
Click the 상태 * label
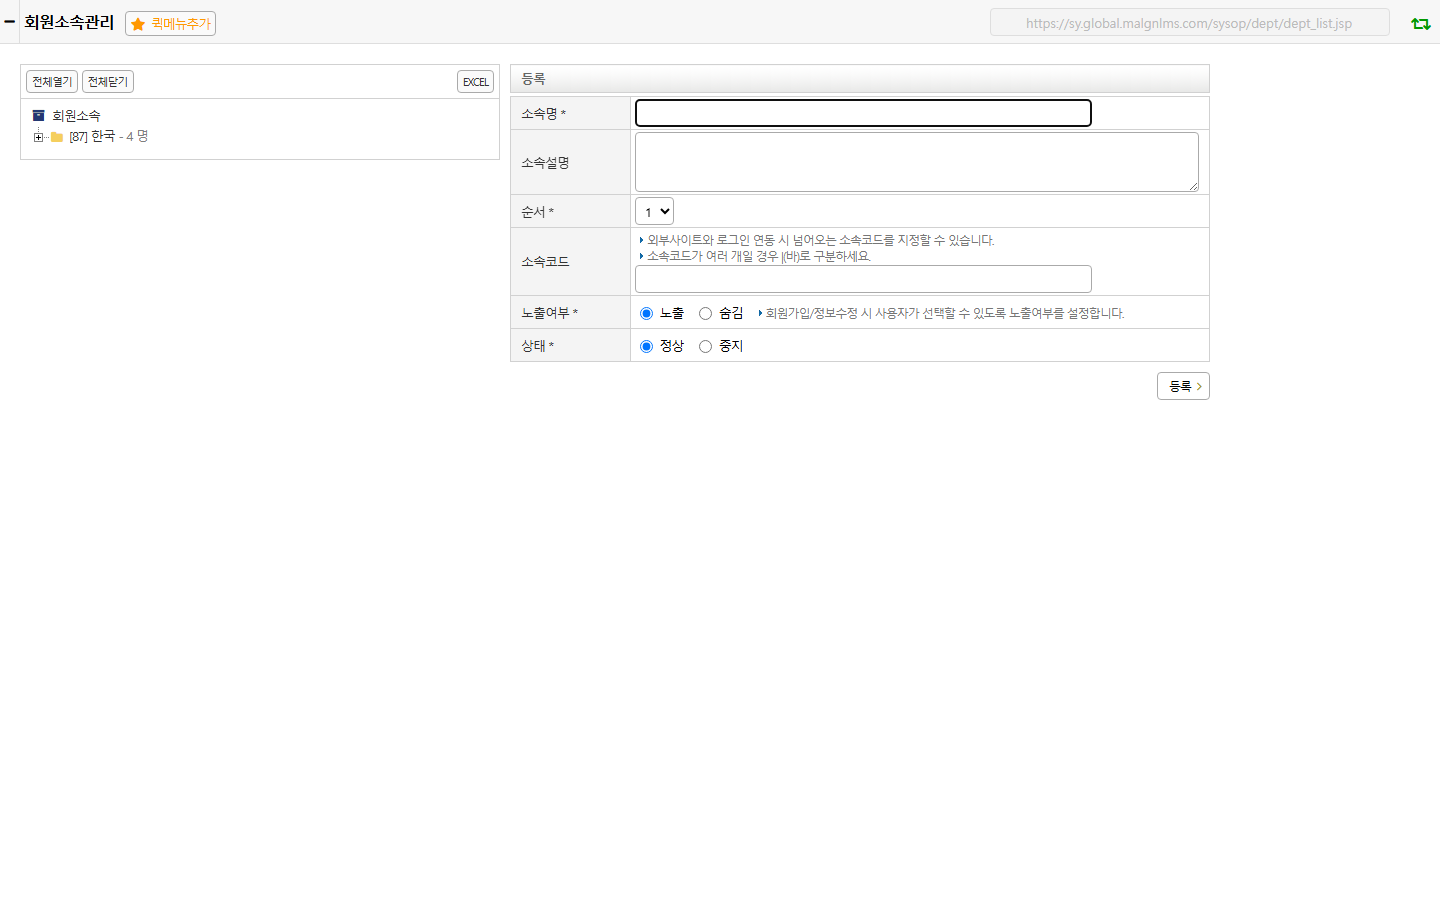537,346
